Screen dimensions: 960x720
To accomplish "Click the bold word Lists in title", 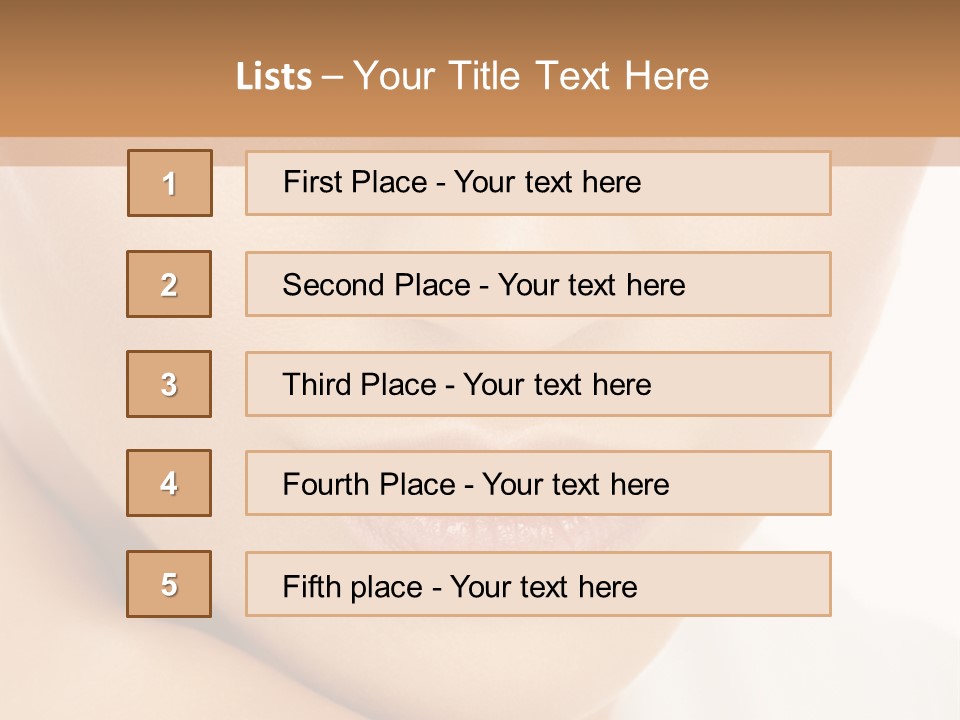I will click(274, 77).
